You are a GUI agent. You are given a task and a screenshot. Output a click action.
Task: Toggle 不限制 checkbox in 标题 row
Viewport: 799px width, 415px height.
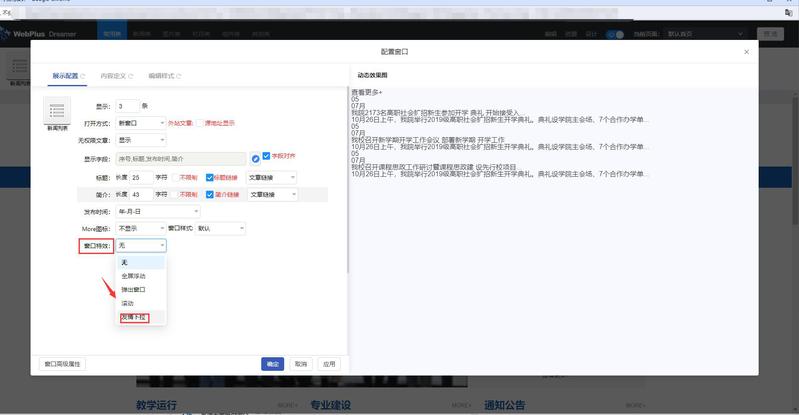[175, 177]
